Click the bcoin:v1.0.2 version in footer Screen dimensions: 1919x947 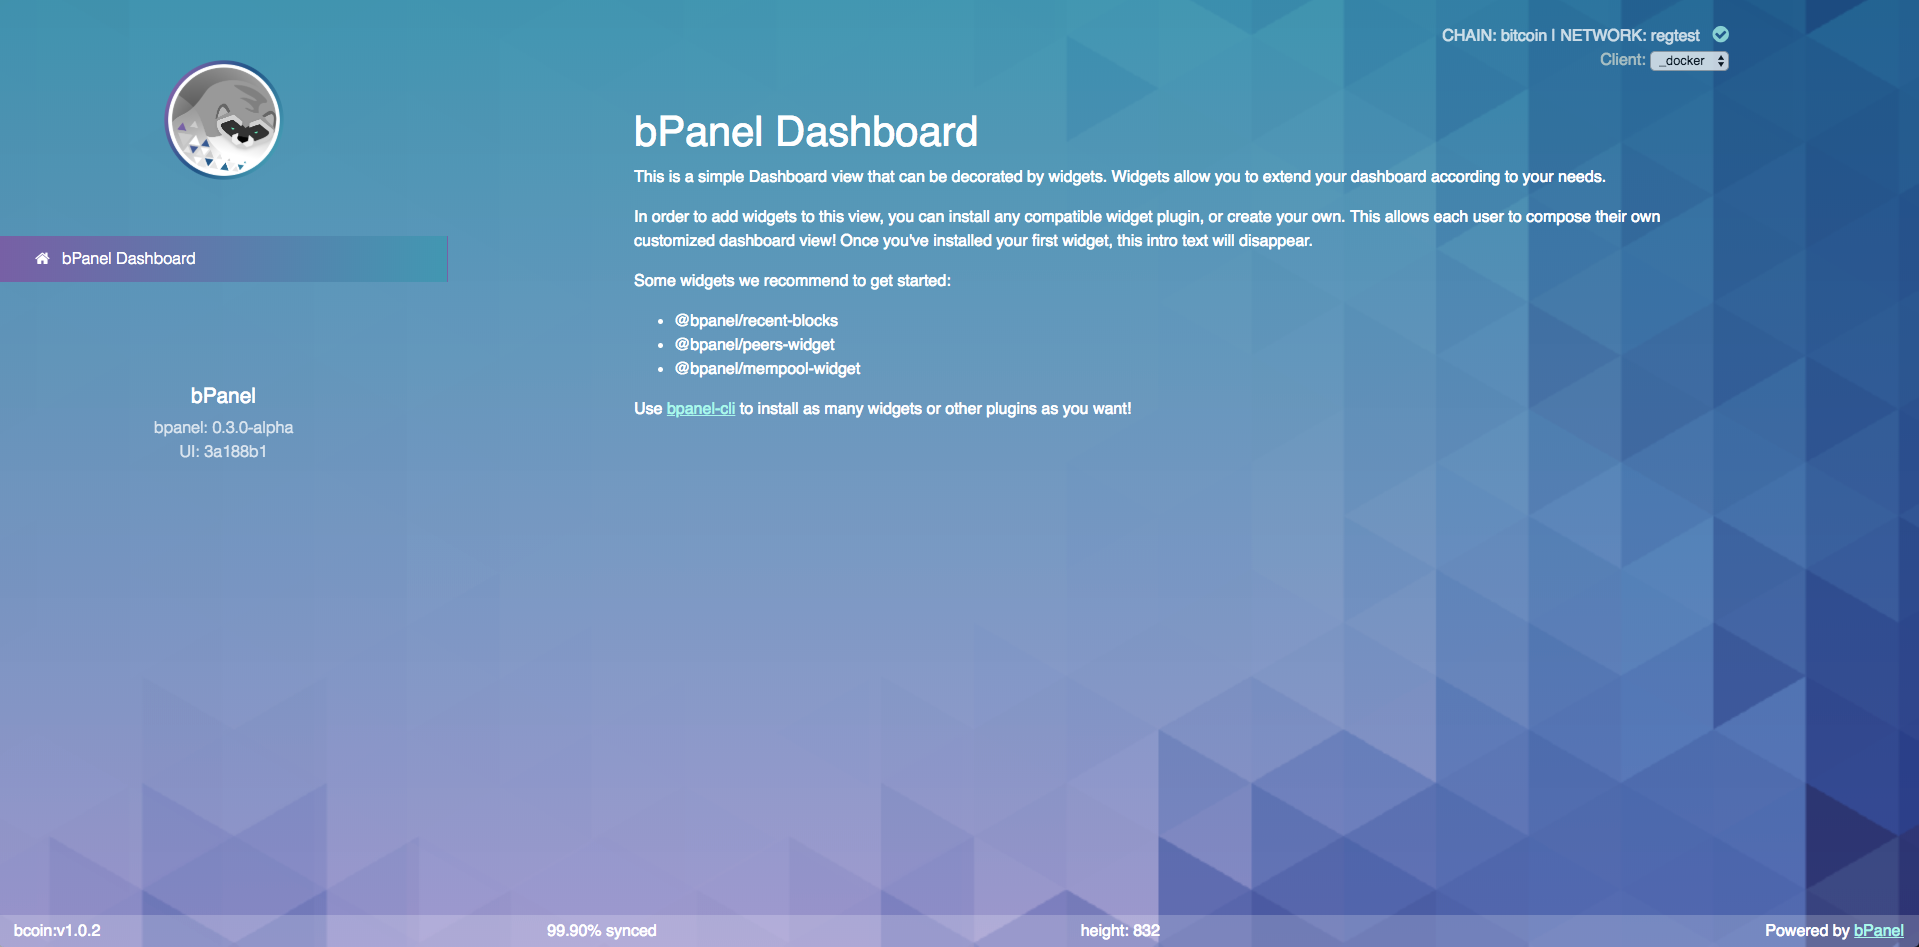(x=57, y=931)
